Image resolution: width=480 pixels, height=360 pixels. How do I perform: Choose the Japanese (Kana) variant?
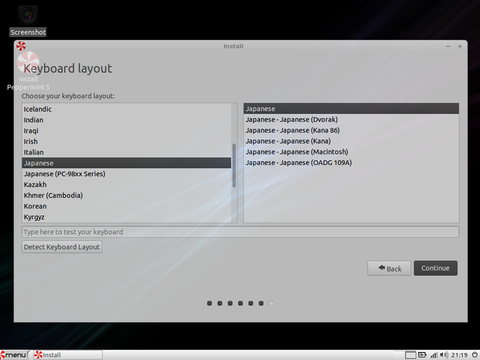pos(351,141)
